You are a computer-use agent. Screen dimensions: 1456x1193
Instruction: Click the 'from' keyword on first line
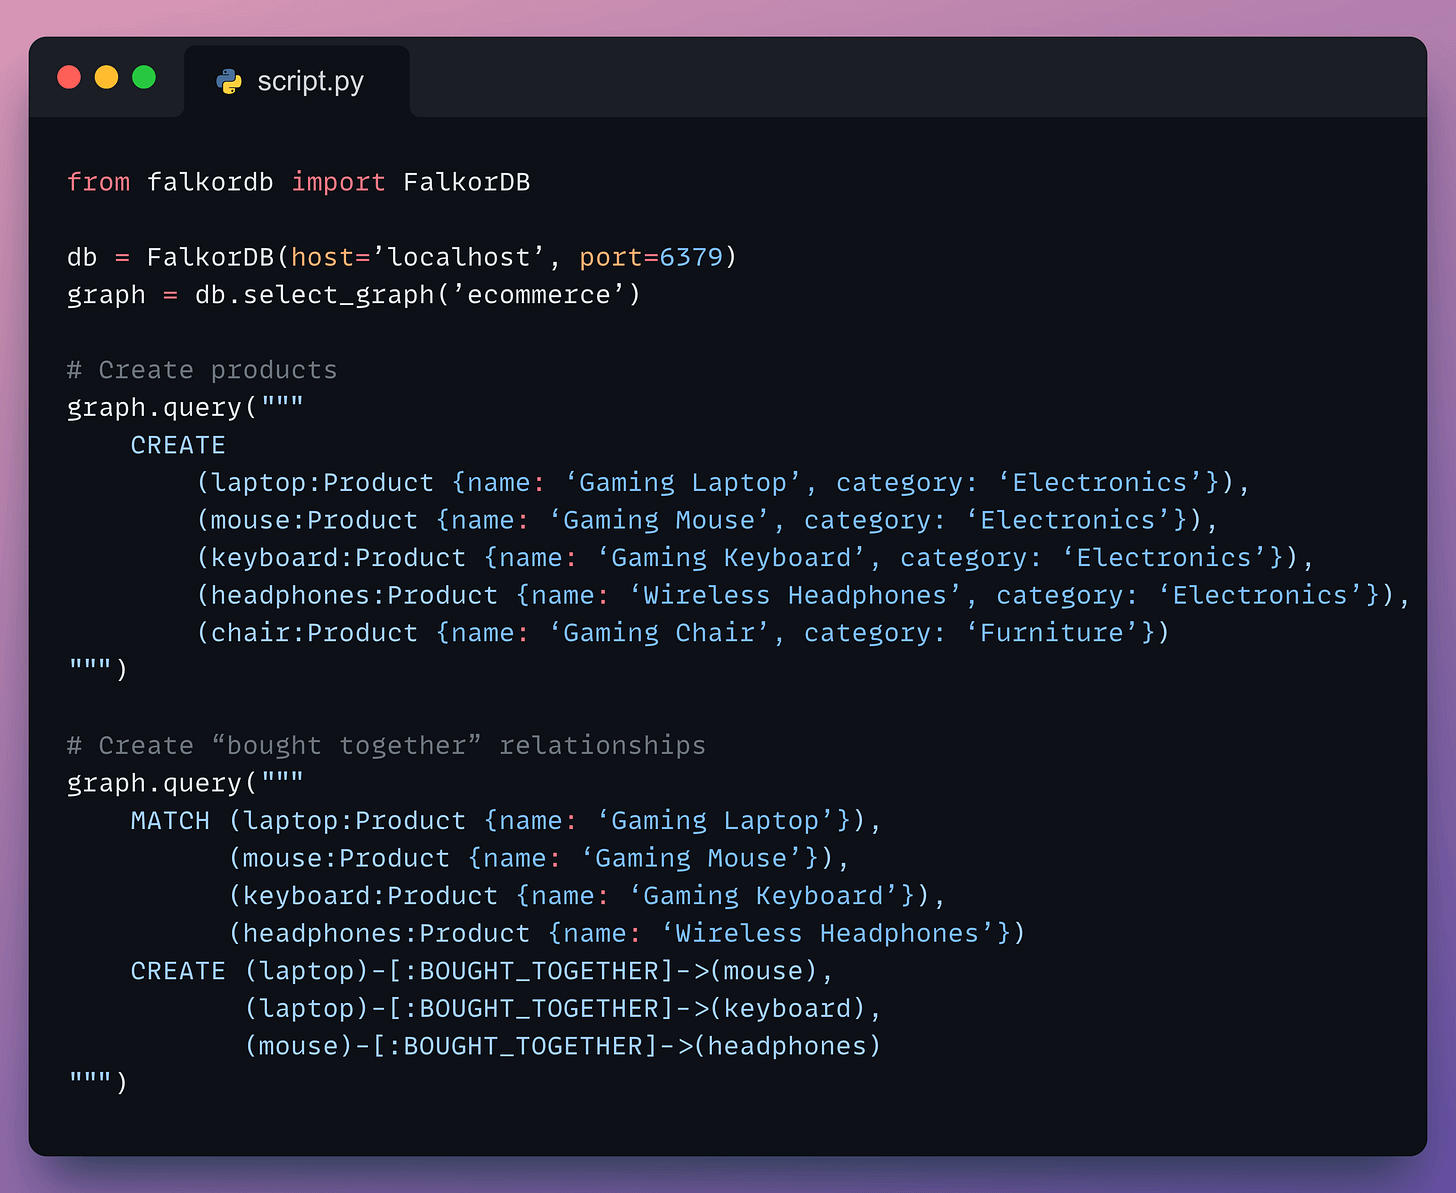(x=98, y=182)
